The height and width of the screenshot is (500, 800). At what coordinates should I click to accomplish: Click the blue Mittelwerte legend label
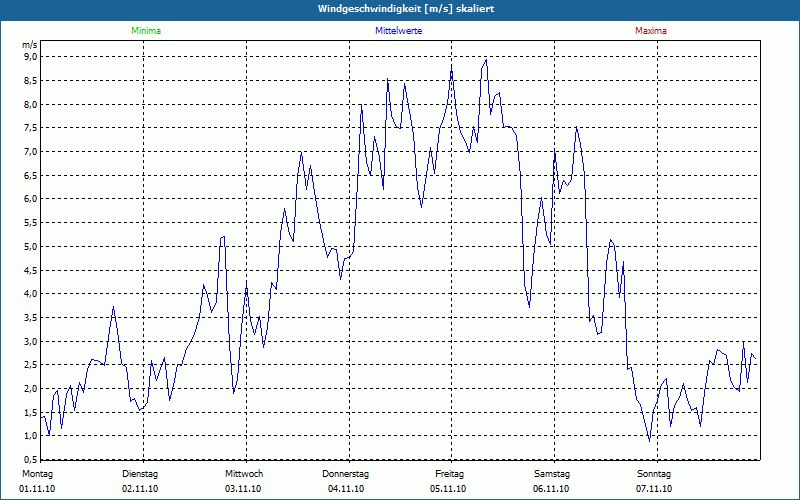[398, 31]
